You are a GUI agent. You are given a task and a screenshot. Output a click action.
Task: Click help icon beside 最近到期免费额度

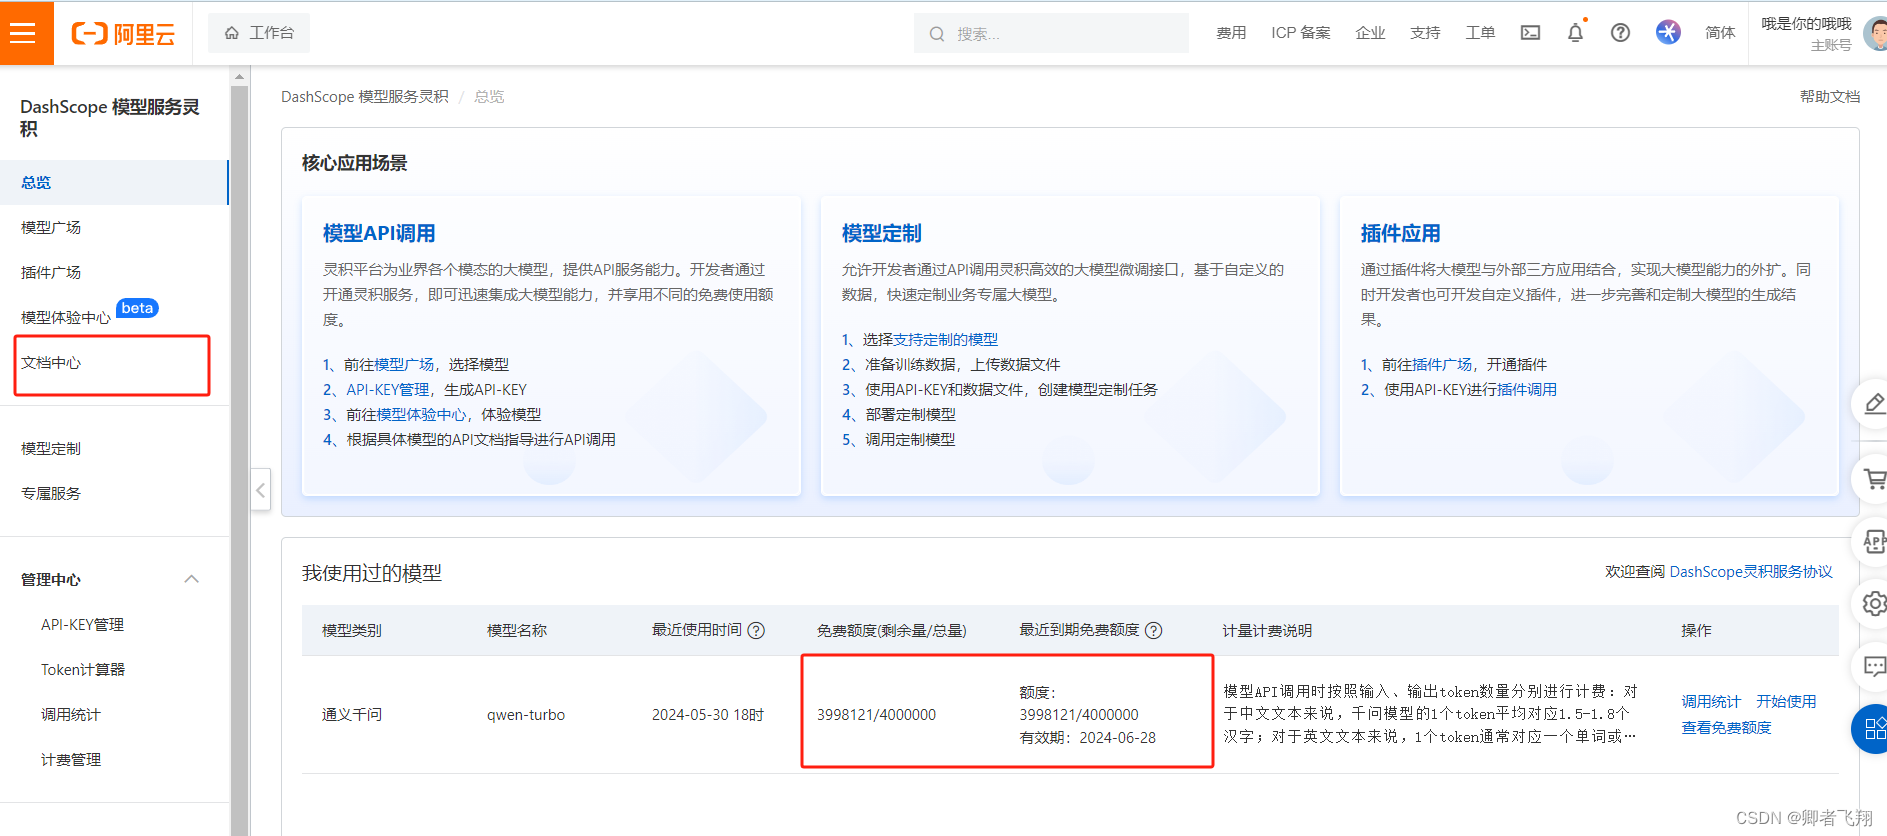[1153, 630]
